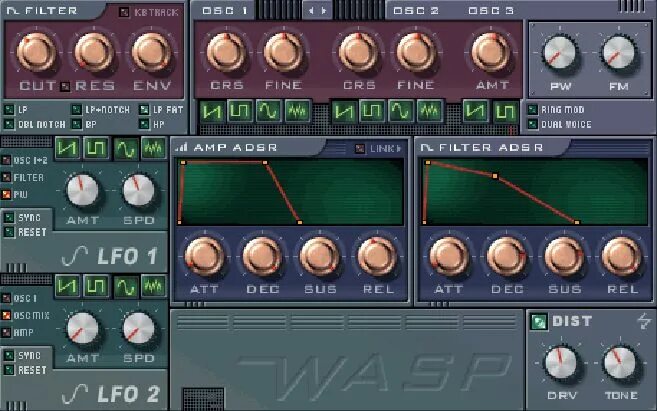This screenshot has width=657, height=411.
Task: Select square waveform for OSC 3
Action: (x=505, y=112)
